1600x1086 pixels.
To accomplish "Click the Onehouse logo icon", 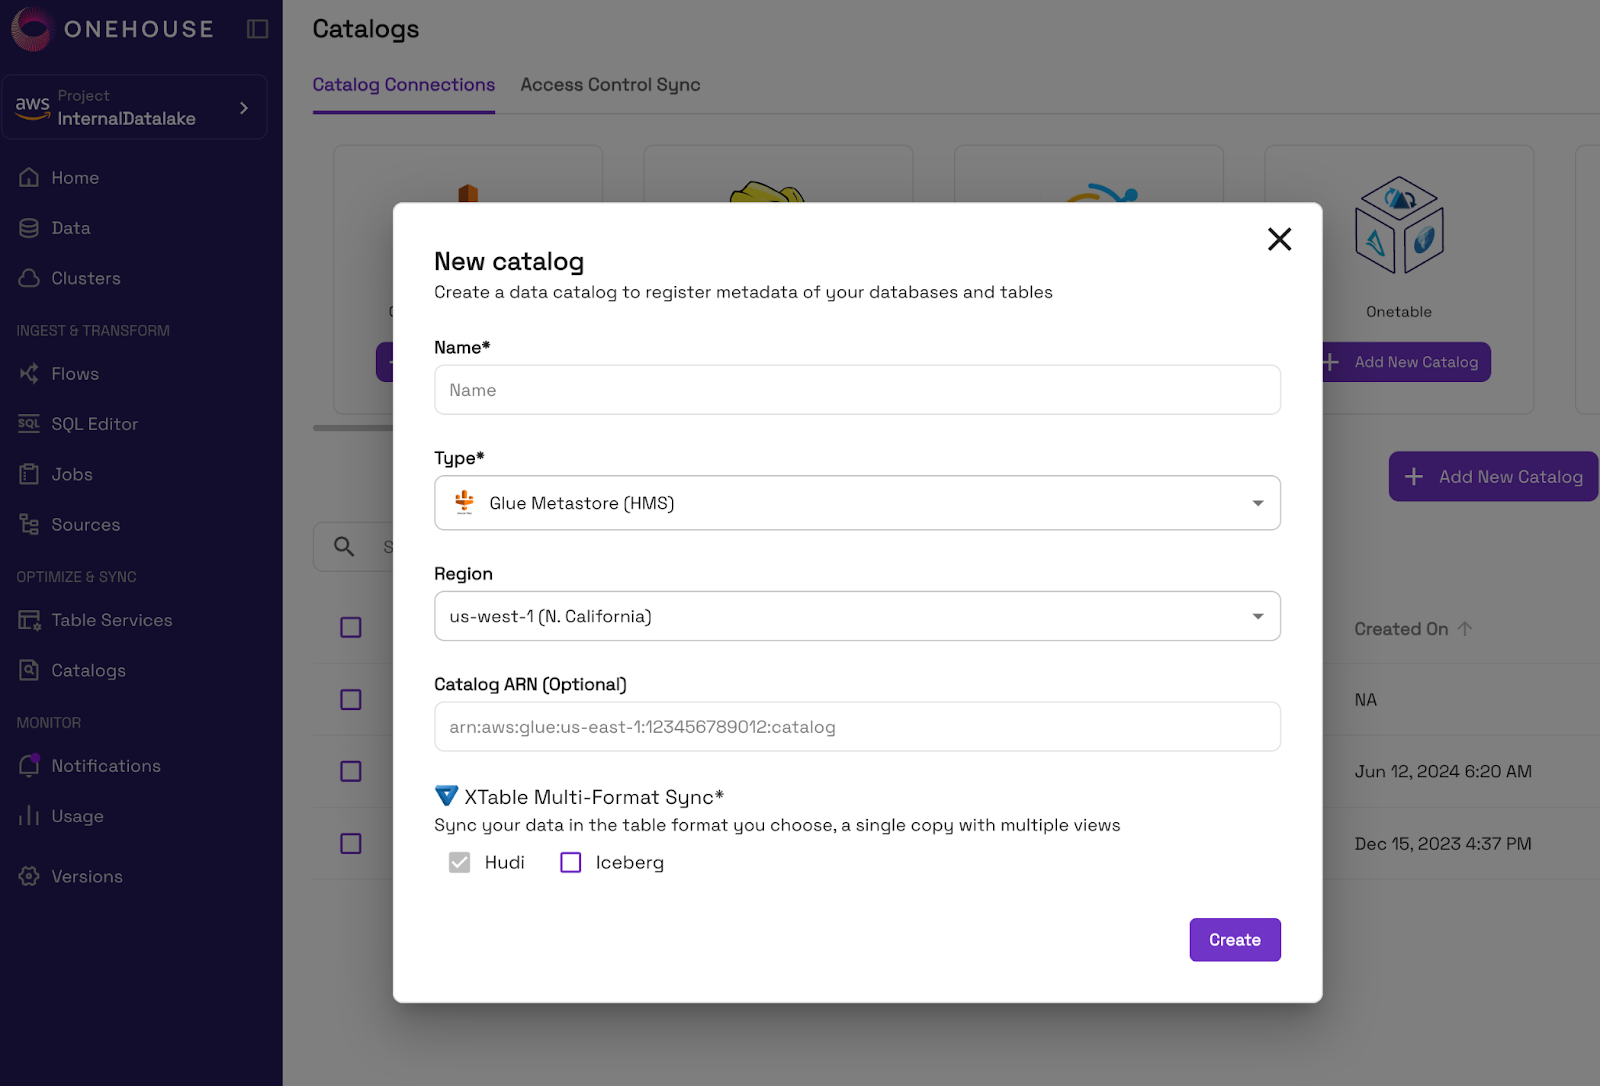I will click(x=31, y=29).
